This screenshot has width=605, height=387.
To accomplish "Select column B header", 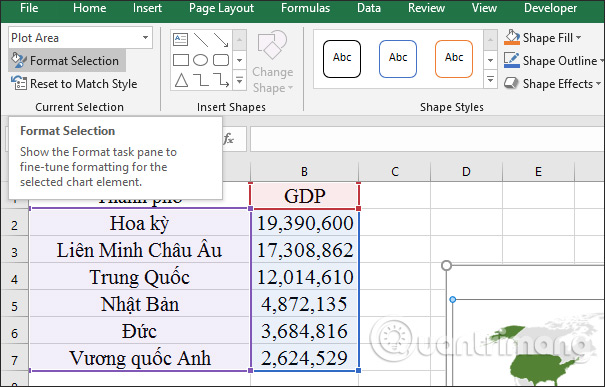I will [304, 171].
